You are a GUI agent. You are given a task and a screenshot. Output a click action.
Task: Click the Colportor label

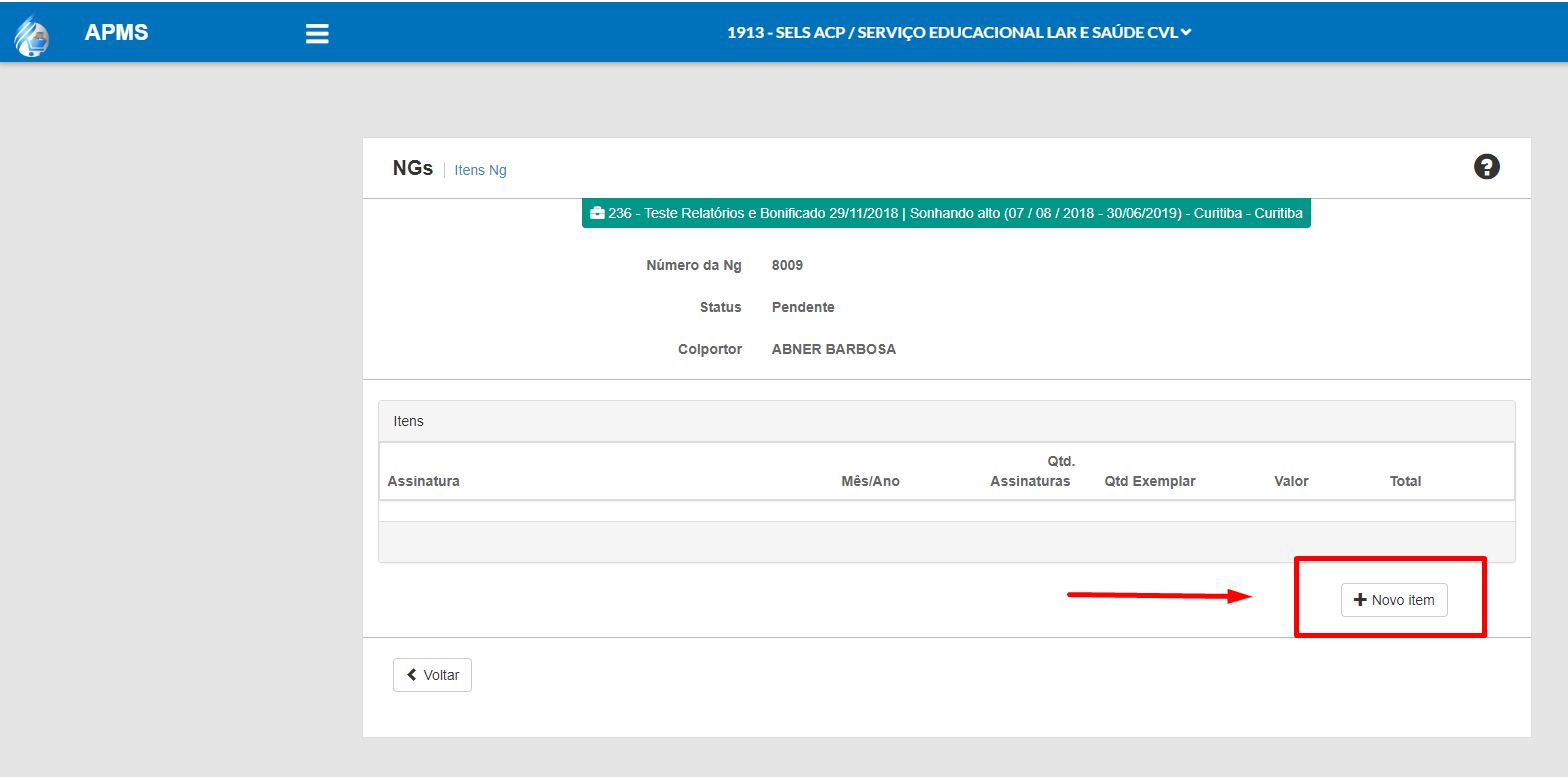click(710, 349)
